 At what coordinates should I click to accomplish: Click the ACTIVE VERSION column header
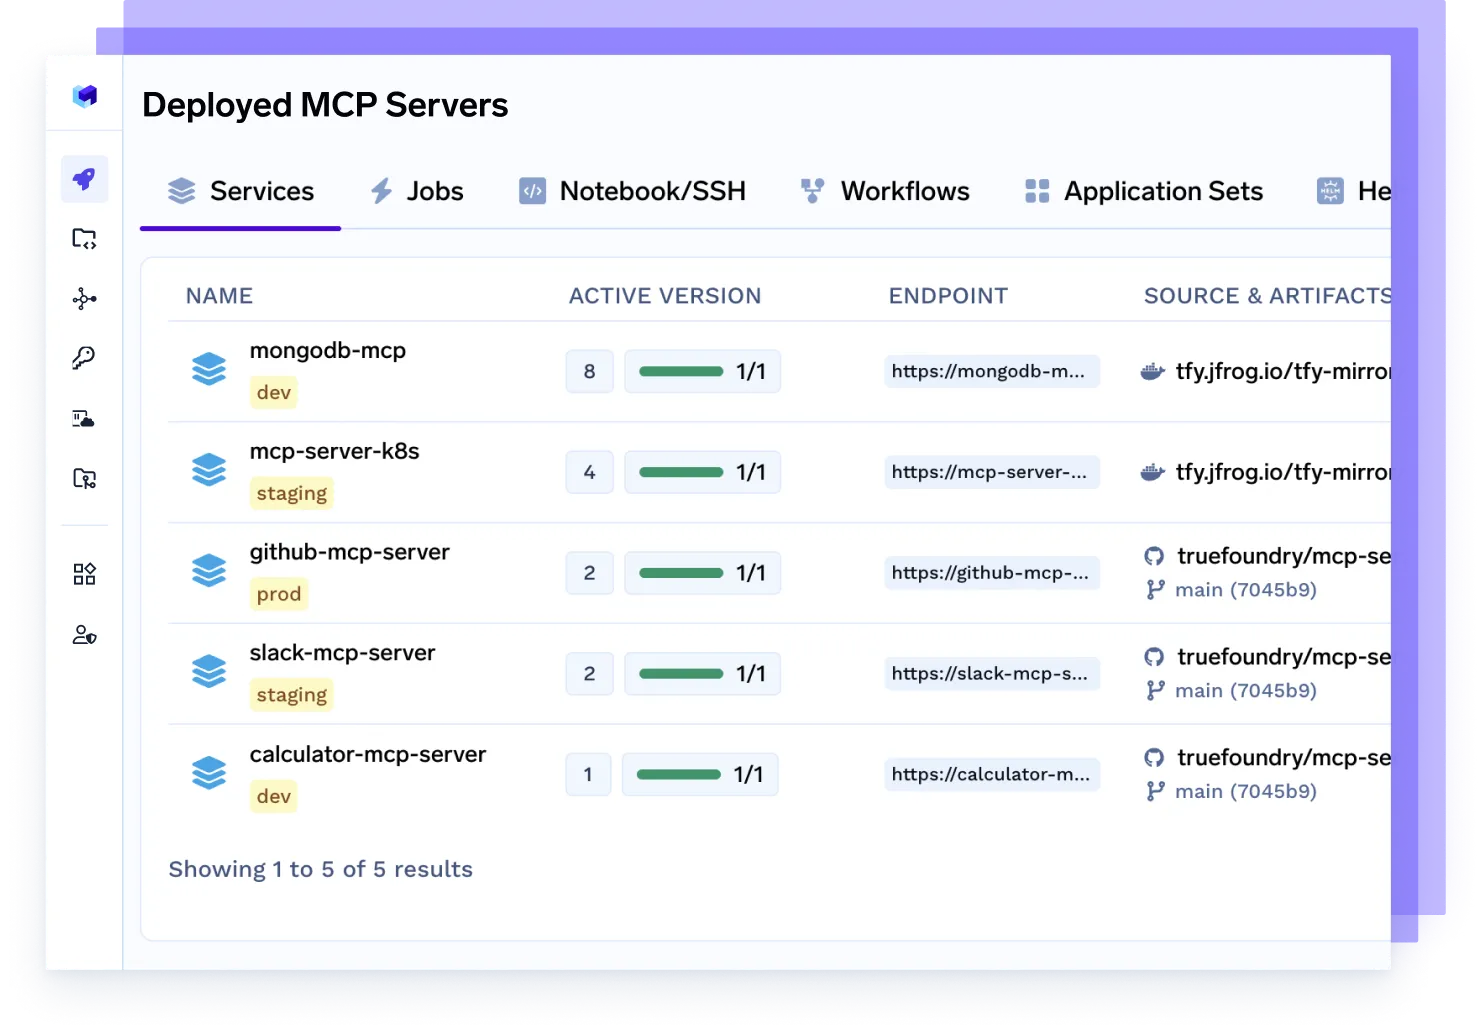(665, 296)
